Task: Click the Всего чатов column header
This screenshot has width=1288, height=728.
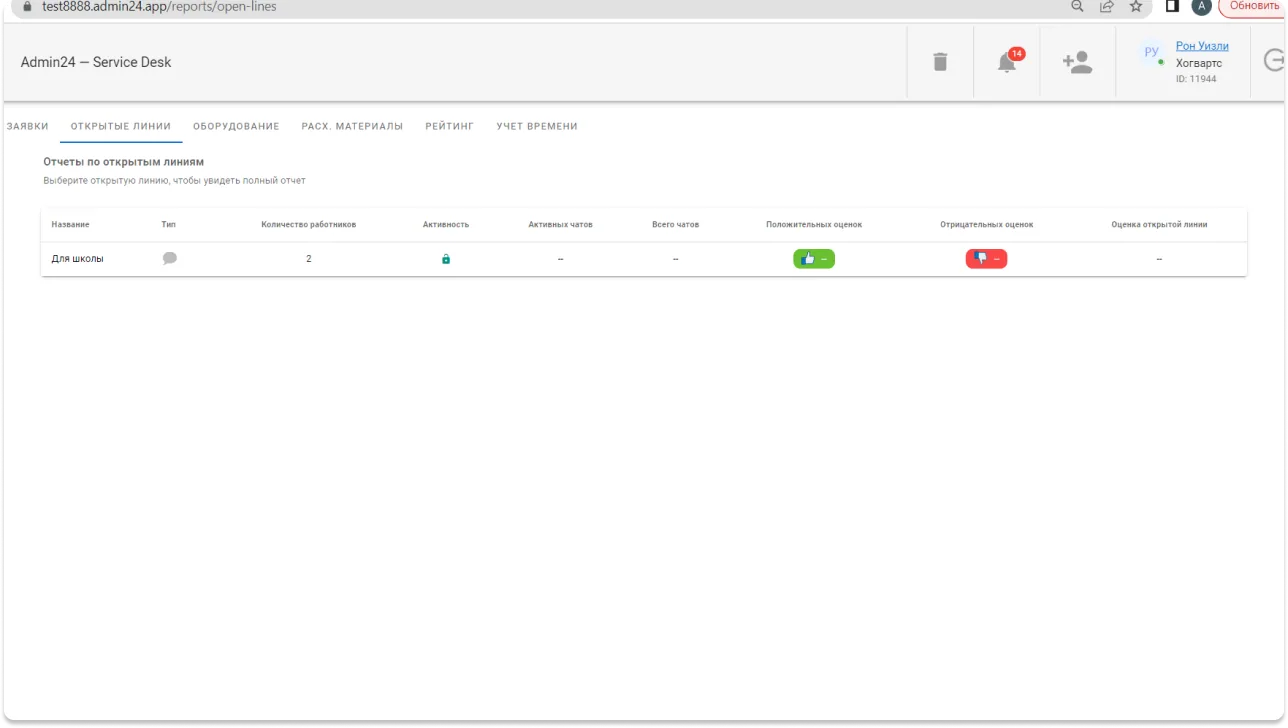Action: (675, 225)
